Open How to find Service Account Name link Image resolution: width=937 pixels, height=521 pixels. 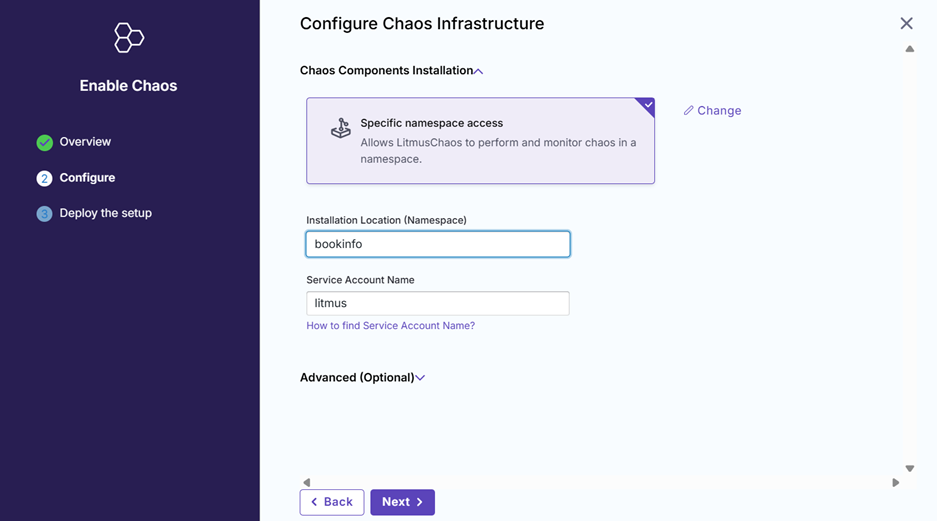(x=390, y=326)
